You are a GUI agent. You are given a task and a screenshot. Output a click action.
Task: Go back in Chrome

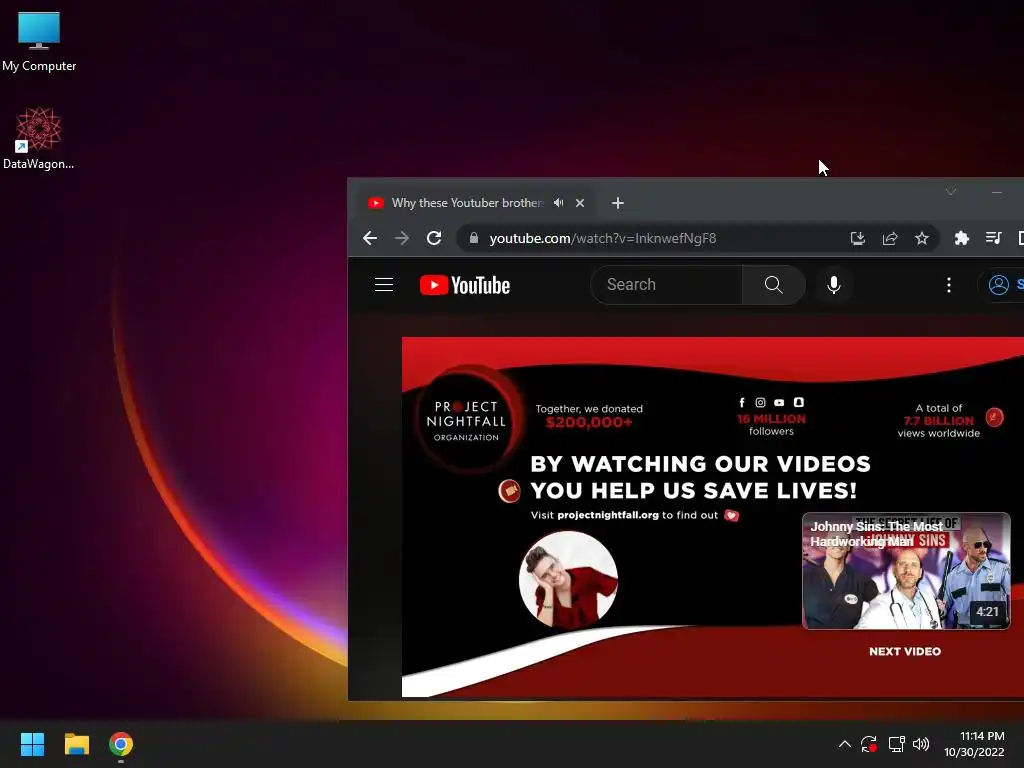click(370, 238)
